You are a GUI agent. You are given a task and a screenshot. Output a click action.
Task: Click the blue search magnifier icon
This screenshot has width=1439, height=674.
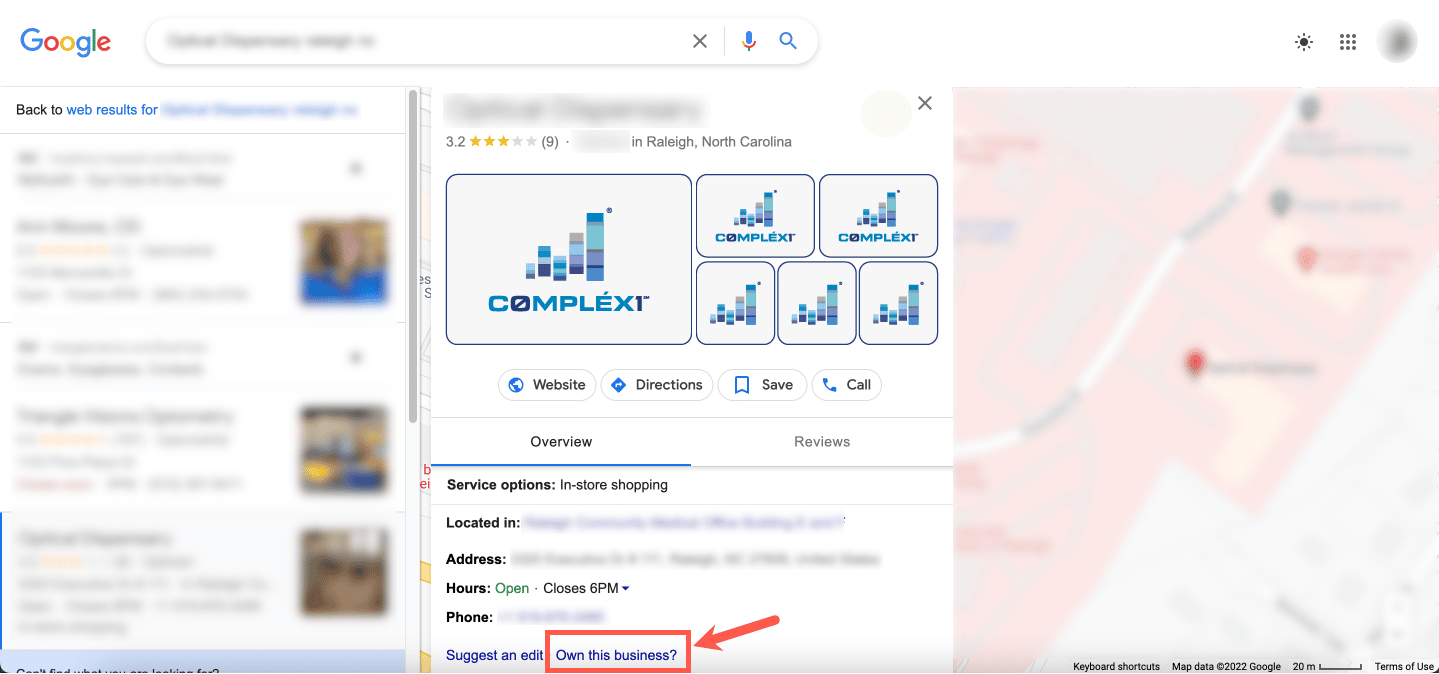[x=787, y=41]
